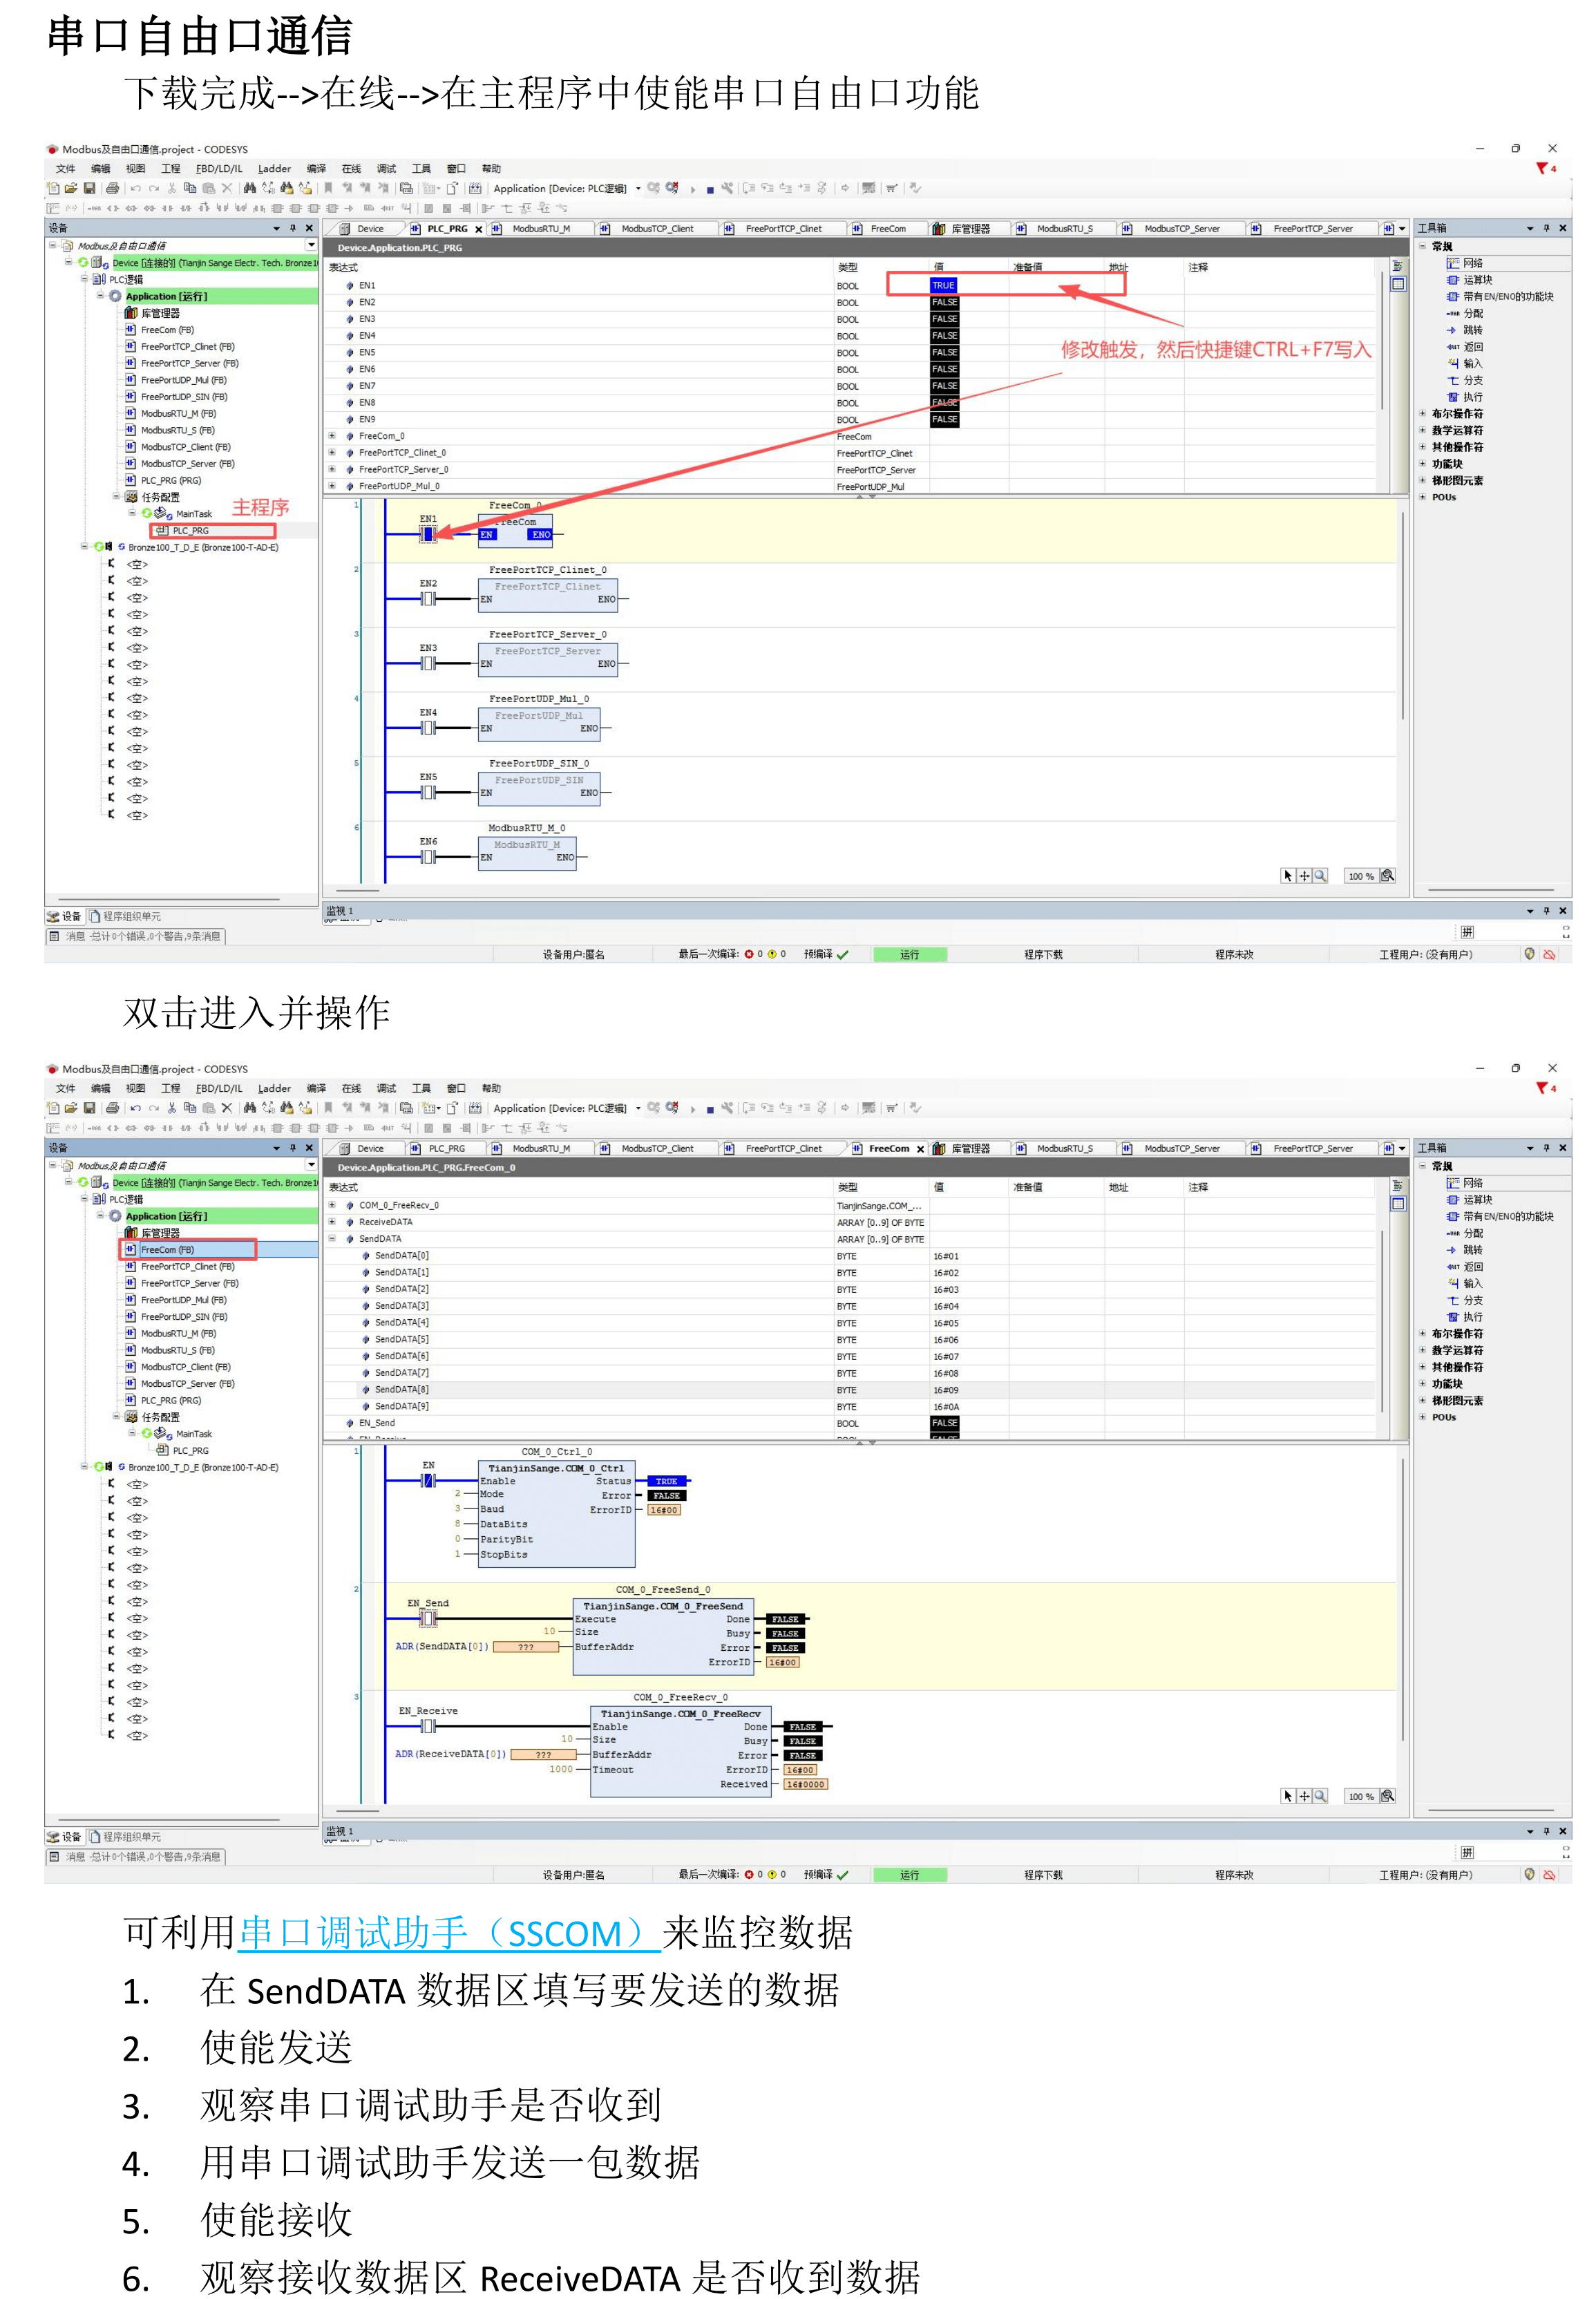Image resolution: width=1596 pixels, height=2299 pixels.
Task: Switch to ModbusTCP_Server tab in lower screenshot
Action: pyautogui.click(x=1182, y=1149)
